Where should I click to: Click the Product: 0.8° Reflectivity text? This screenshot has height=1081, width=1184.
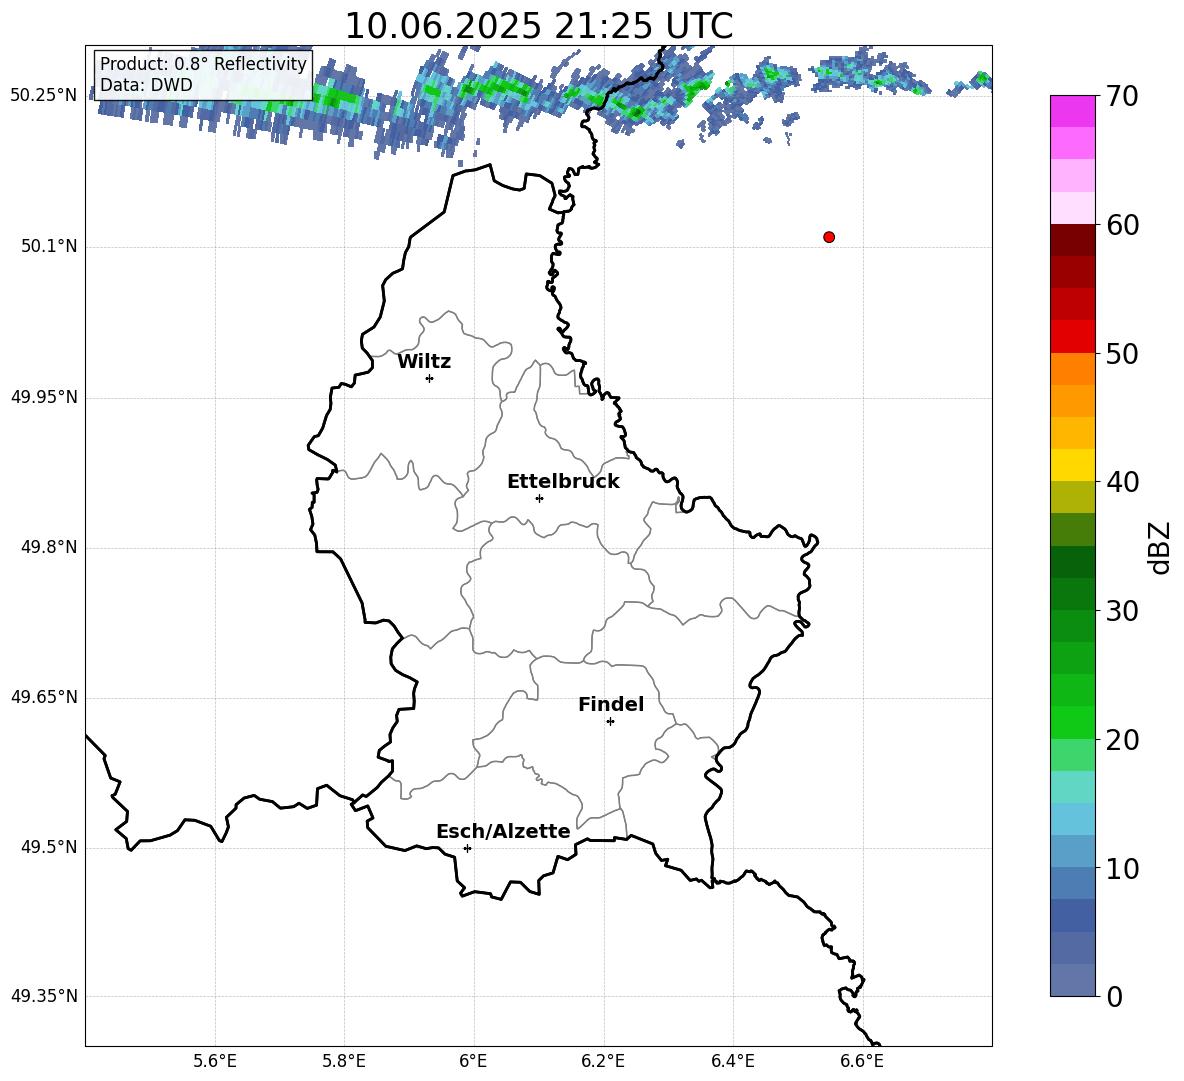[203, 64]
